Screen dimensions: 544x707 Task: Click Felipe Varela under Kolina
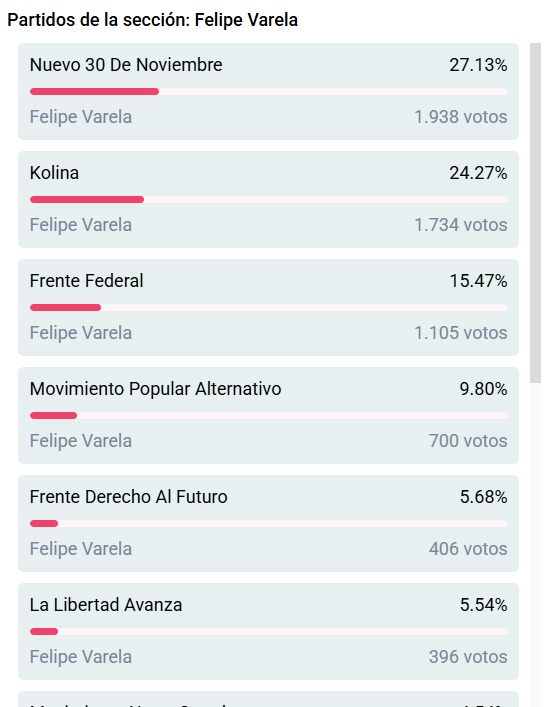click(x=81, y=225)
